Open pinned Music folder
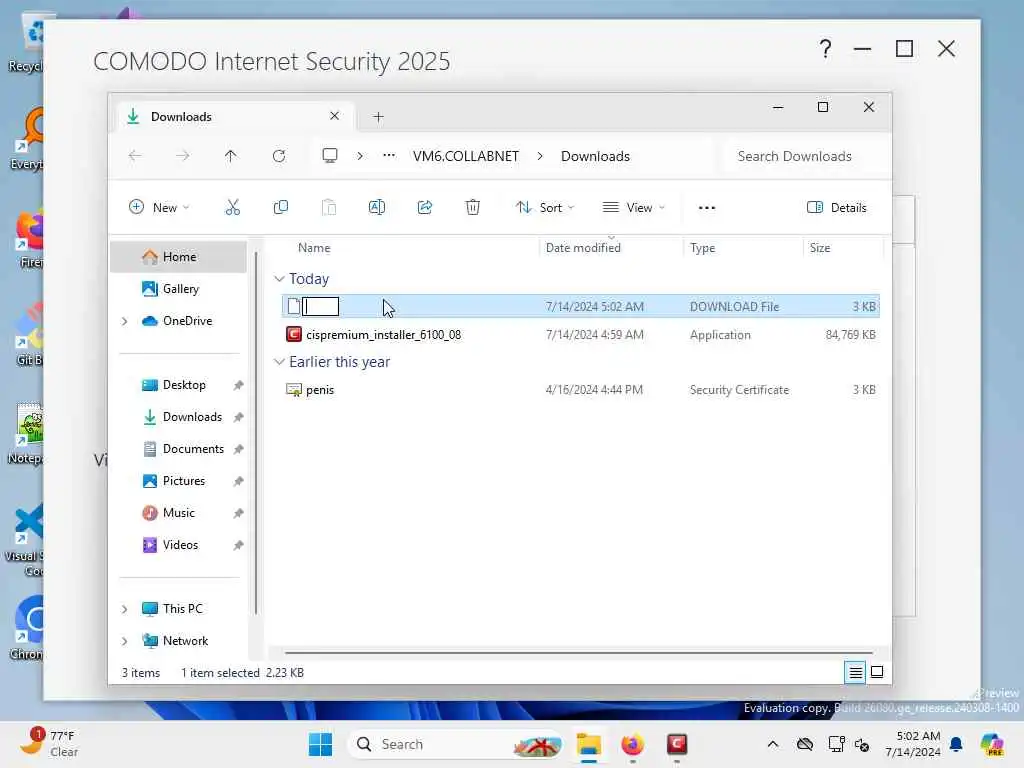Image resolution: width=1024 pixels, height=768 pixels. [x=178, y=513]
